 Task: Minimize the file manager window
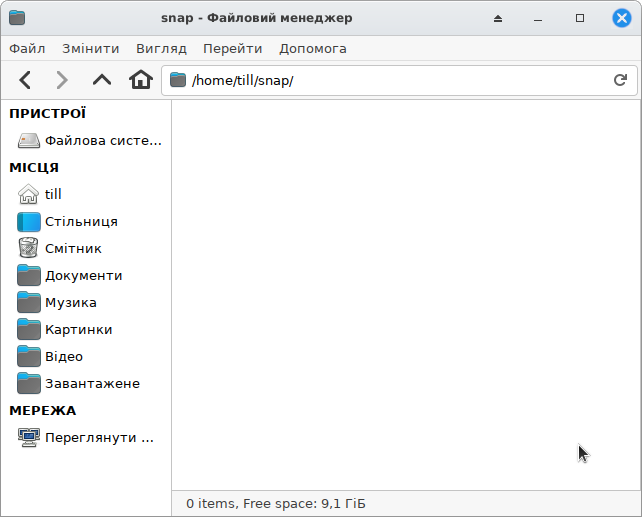tap(538, 18)
